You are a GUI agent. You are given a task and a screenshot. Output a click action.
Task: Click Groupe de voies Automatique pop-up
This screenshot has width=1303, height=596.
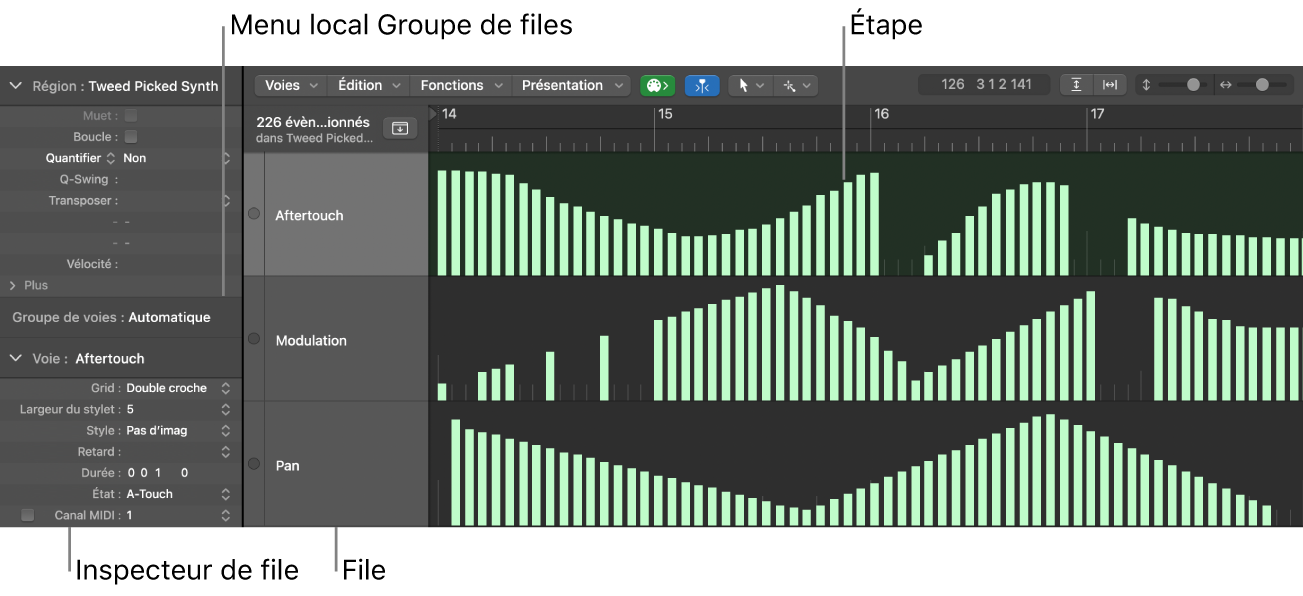point(169,317)
